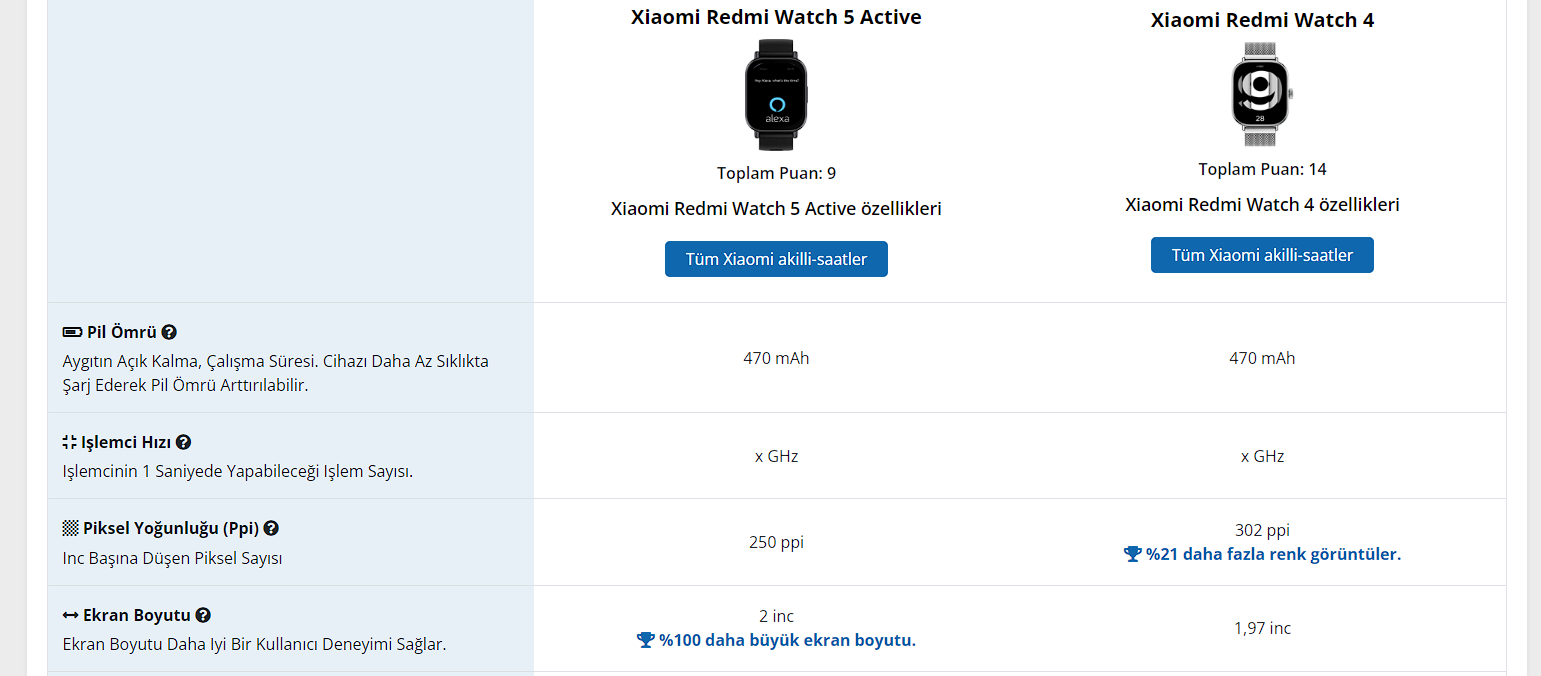Screen dimensions: 1541x676
Task: Open Xiaomi Redmi Watch 5 Active özellikleri link
Action: point(776,209)
